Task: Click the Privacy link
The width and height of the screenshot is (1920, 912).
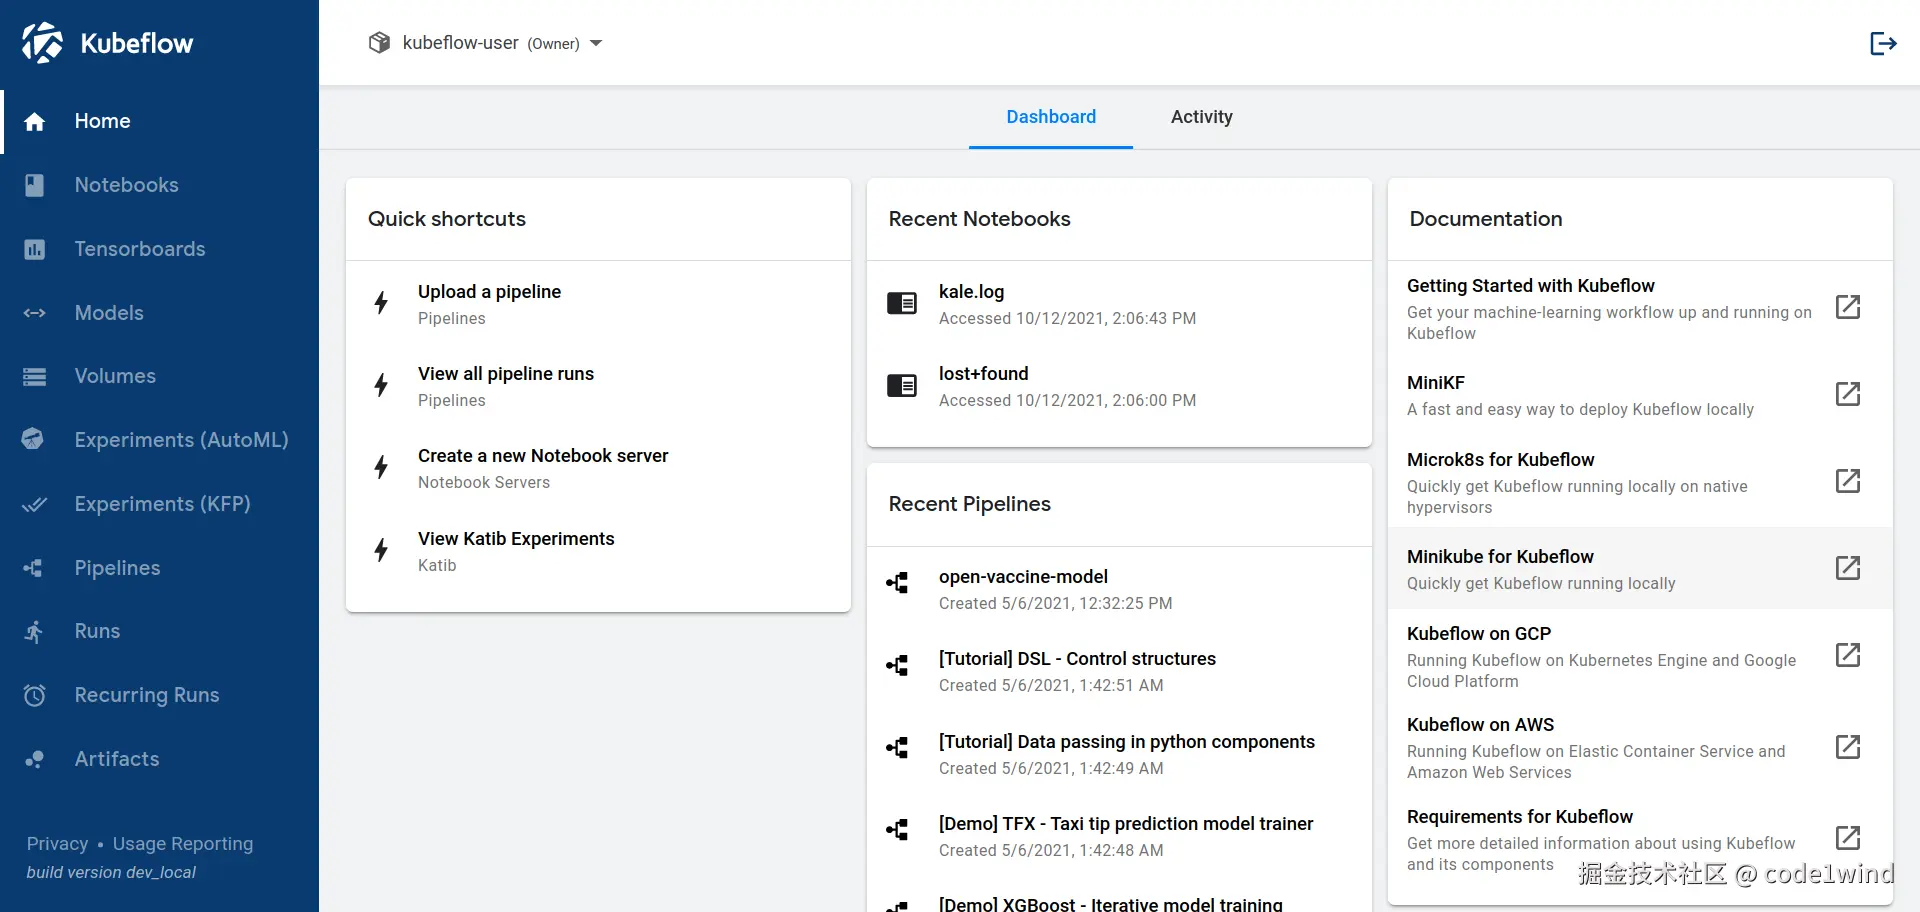Action: 57,844
